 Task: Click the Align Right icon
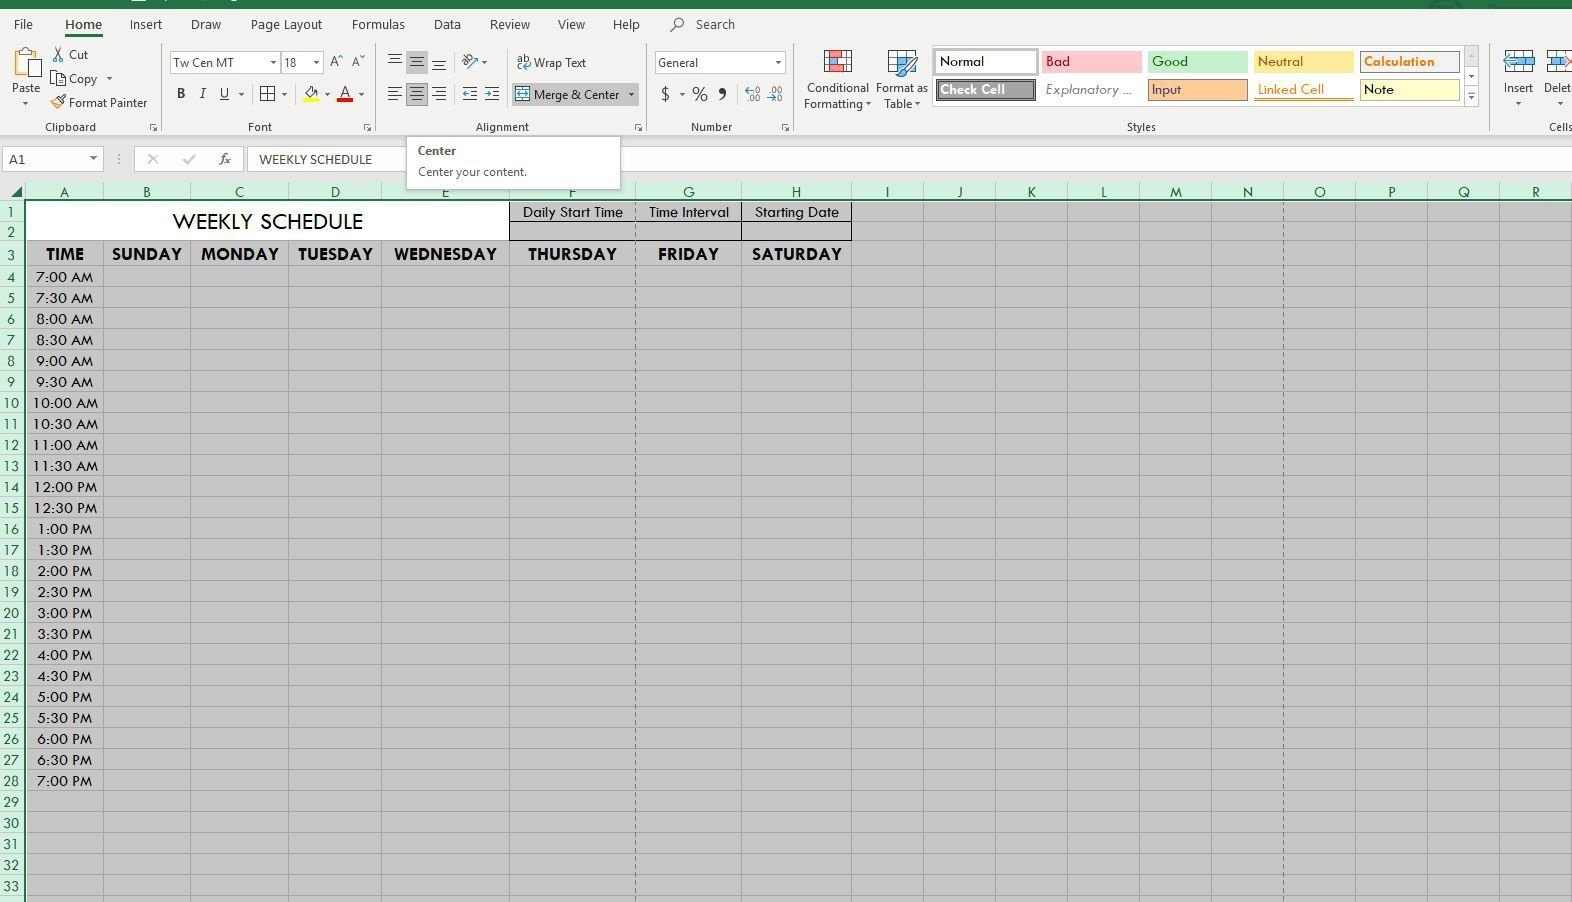[439, 94]
